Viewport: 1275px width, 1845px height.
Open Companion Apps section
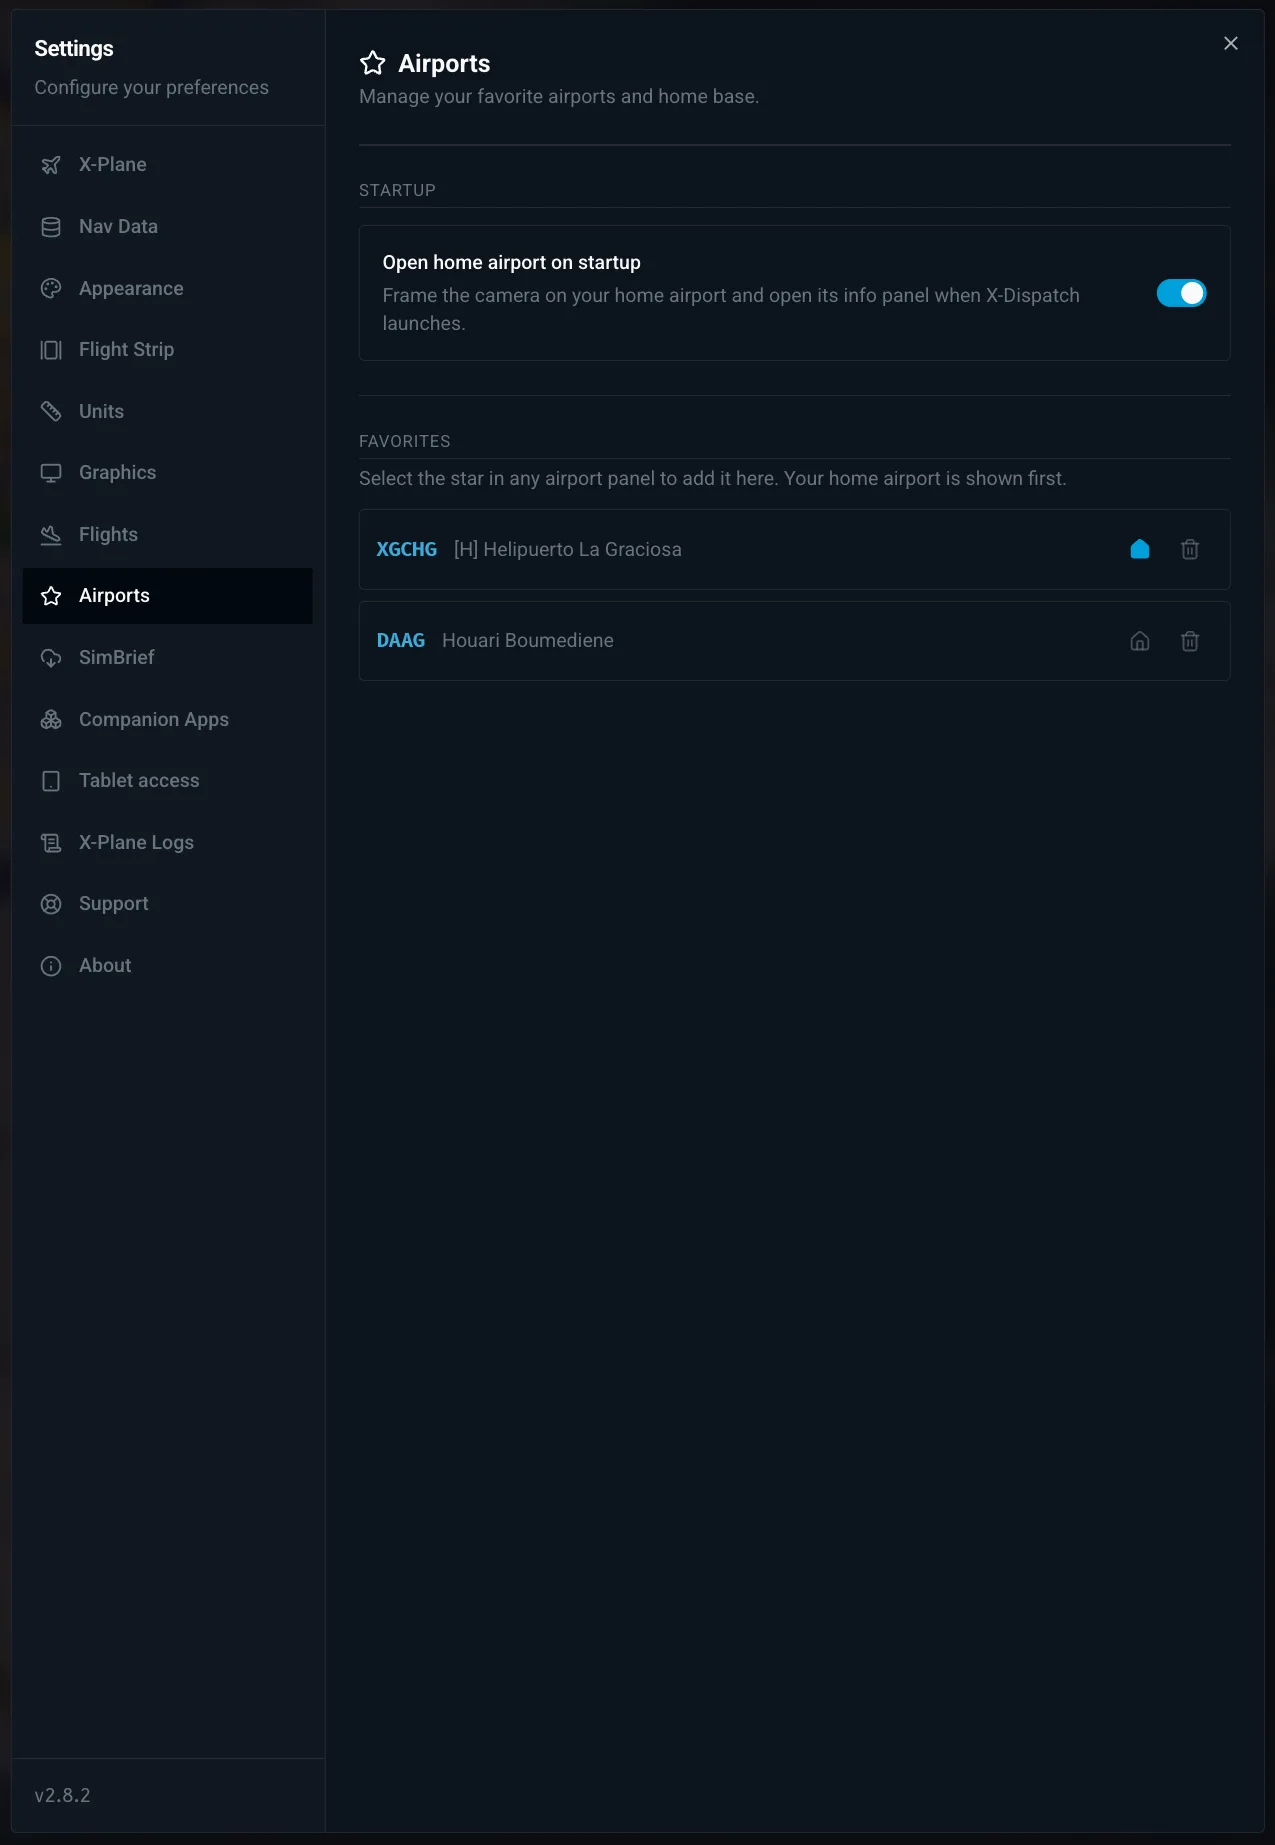coord(168,720)
